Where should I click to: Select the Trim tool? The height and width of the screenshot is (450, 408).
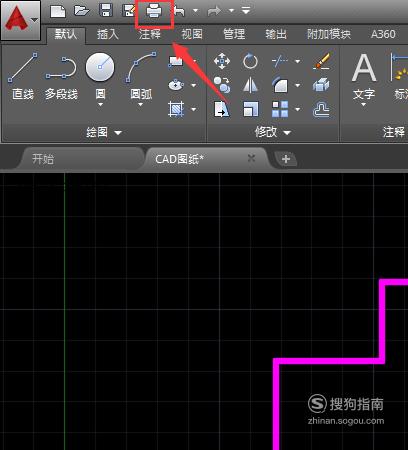point(279,61)
